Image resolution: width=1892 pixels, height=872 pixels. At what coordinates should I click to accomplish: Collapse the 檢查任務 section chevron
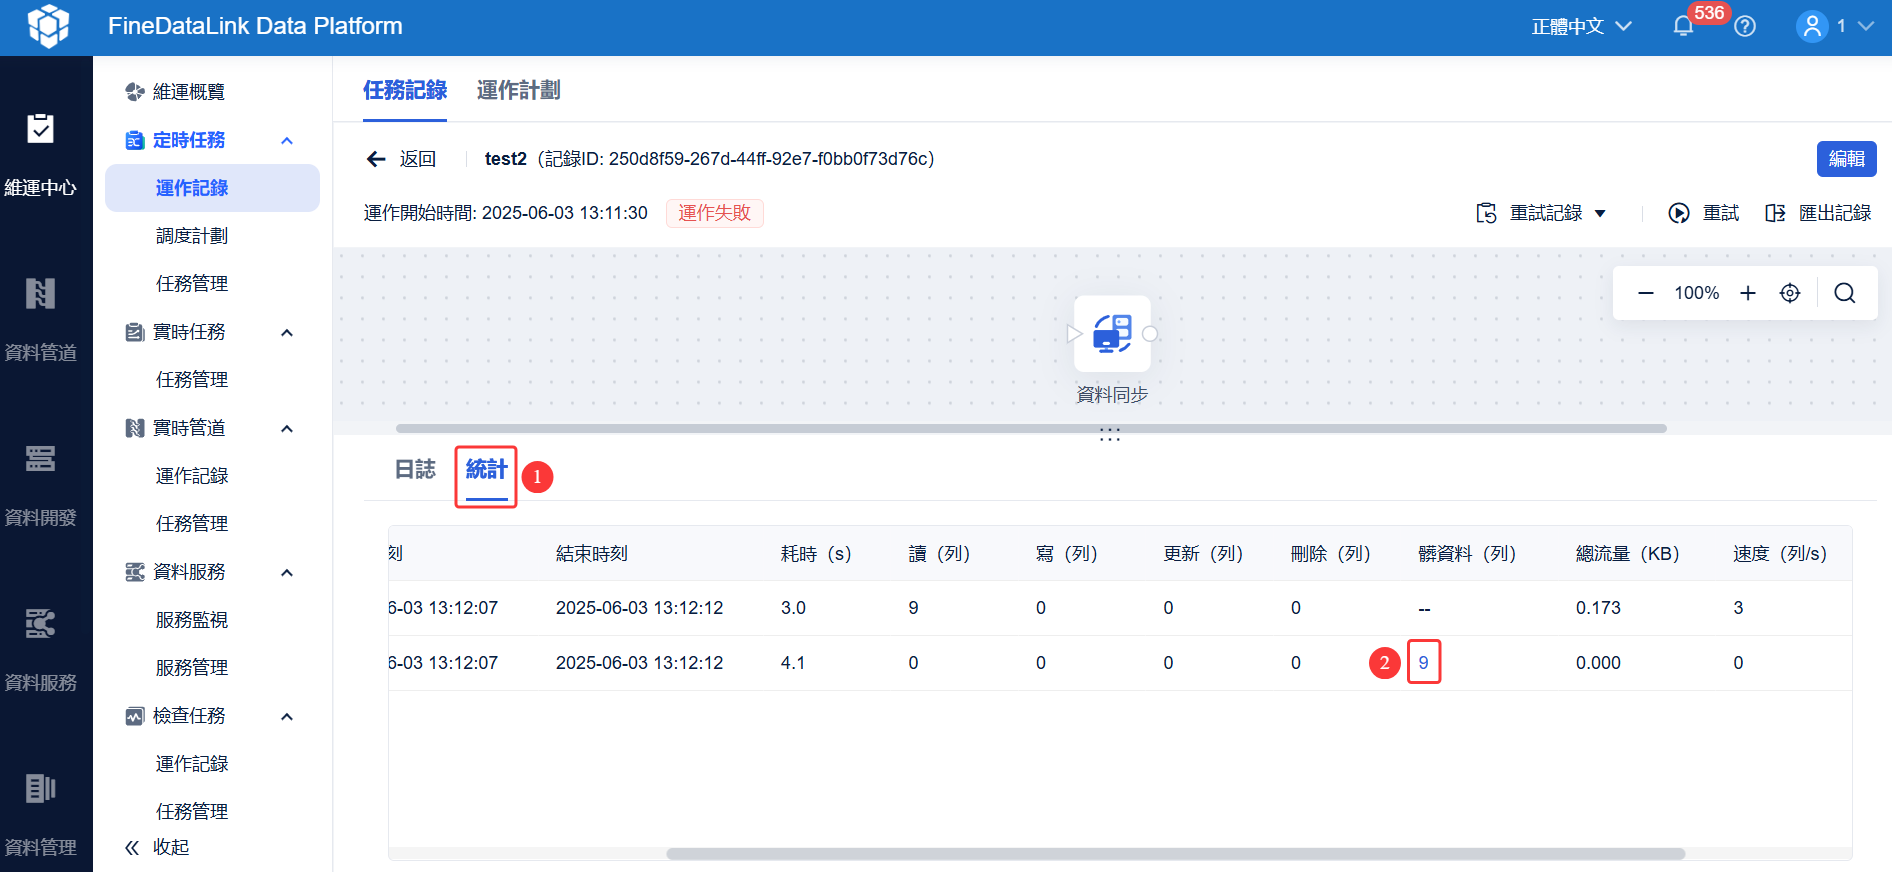[287, 717]
